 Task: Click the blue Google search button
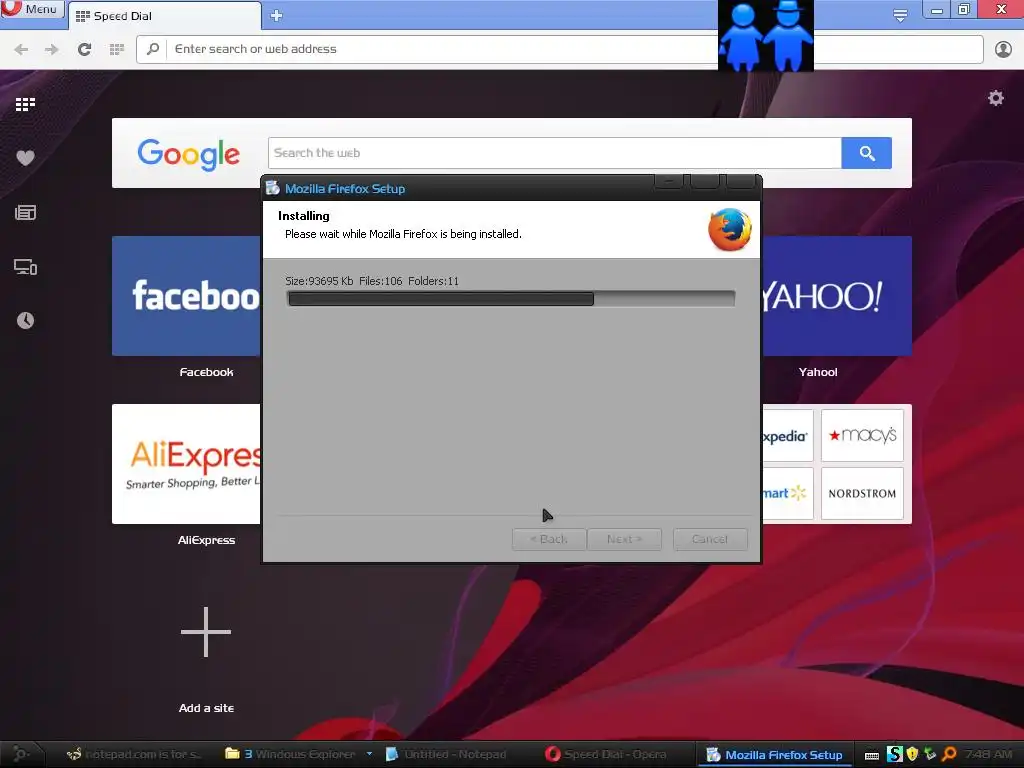click(x=867, y=153)
